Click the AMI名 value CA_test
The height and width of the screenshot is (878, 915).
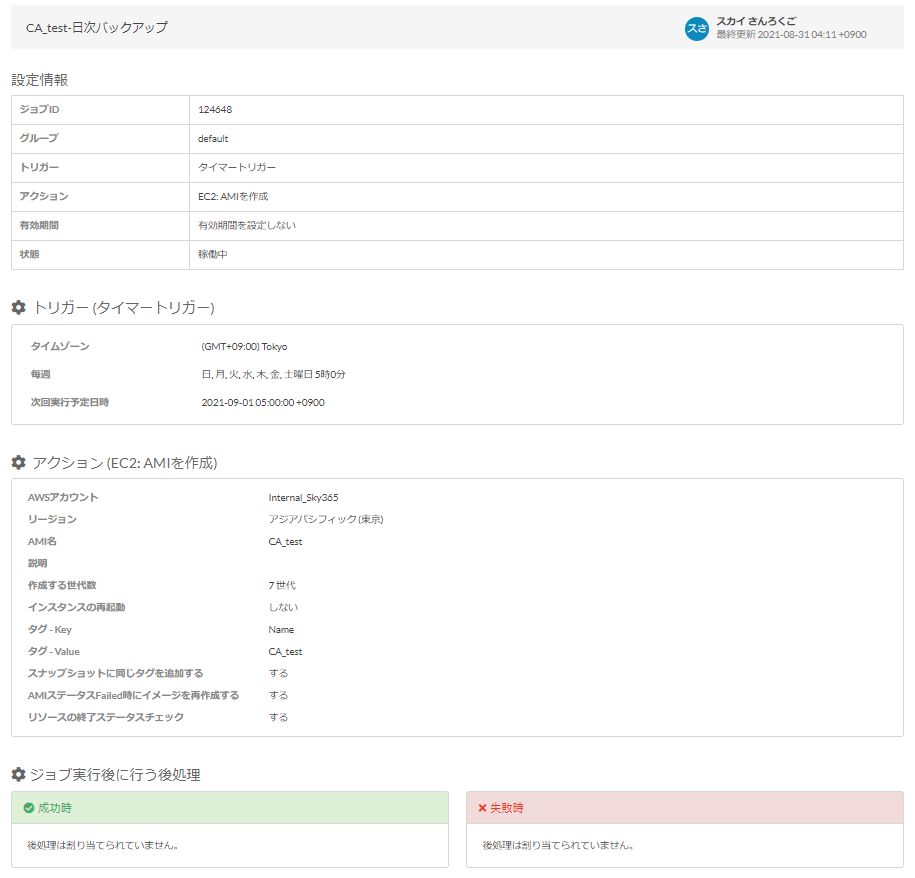pos(285,541)
